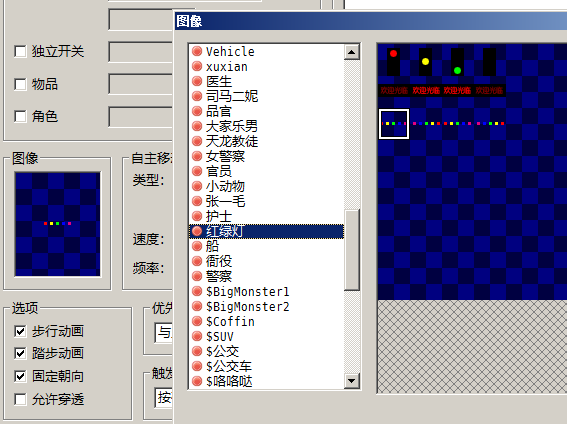The image size is (567, 424).
Task: Enable the 允许穿透 option
Action: tap(20, 399)
